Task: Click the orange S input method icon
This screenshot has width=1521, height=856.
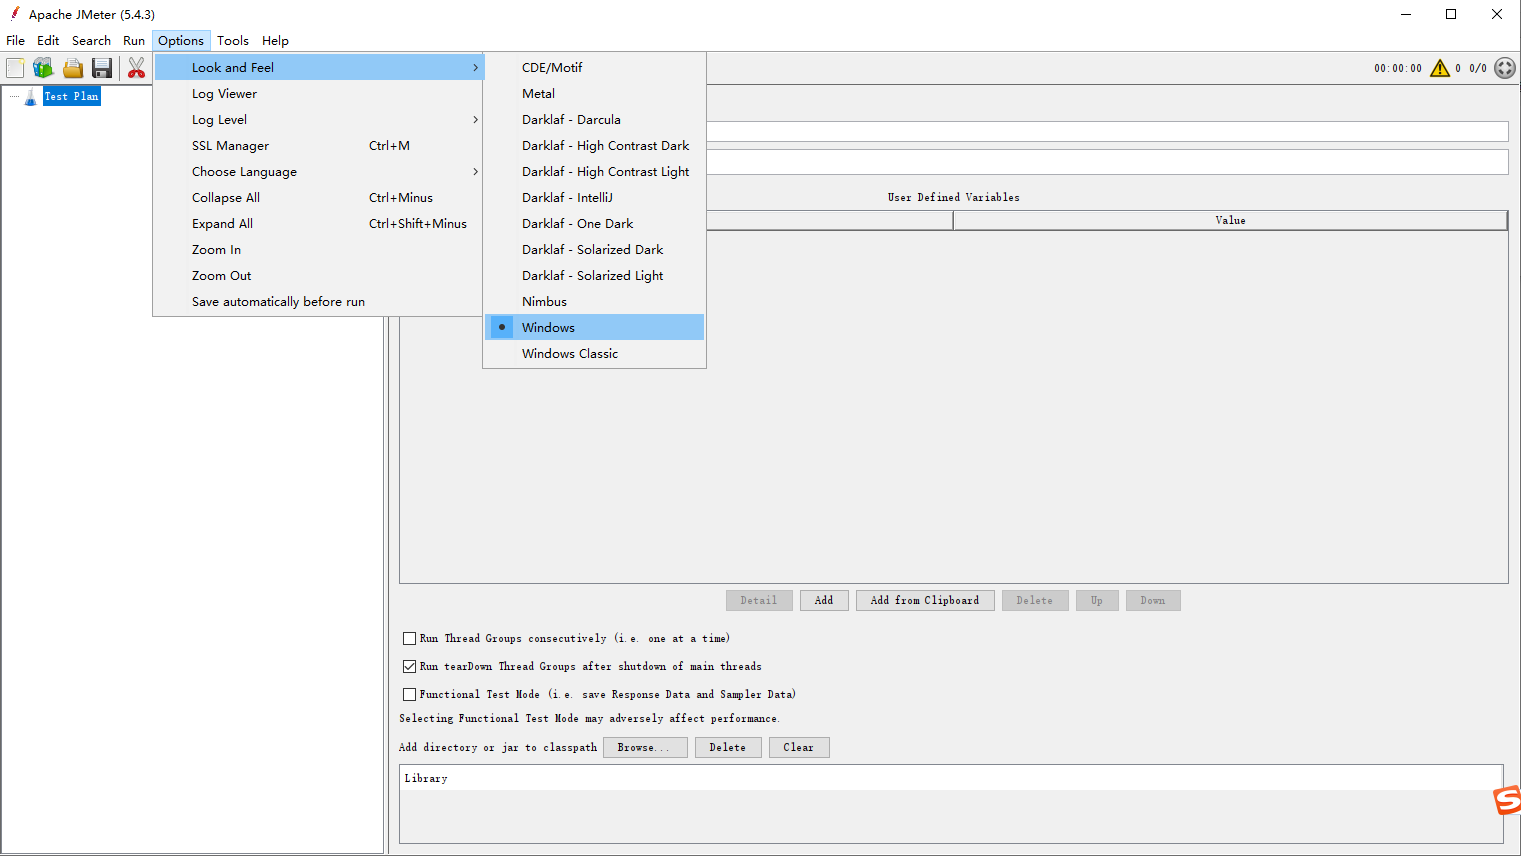Action: (x=1507, y=800)
